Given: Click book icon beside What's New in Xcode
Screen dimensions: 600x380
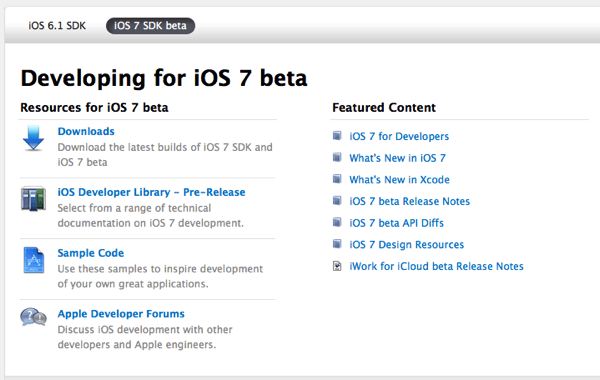Looking at the screenshot, I should pyautogui.click(x=337, y=179).
